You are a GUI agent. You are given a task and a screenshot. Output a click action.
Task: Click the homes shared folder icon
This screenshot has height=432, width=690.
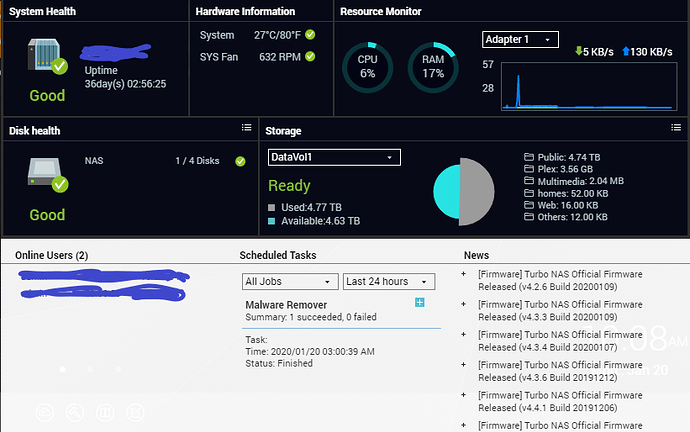pyautogui.click(x=529, y=193)
